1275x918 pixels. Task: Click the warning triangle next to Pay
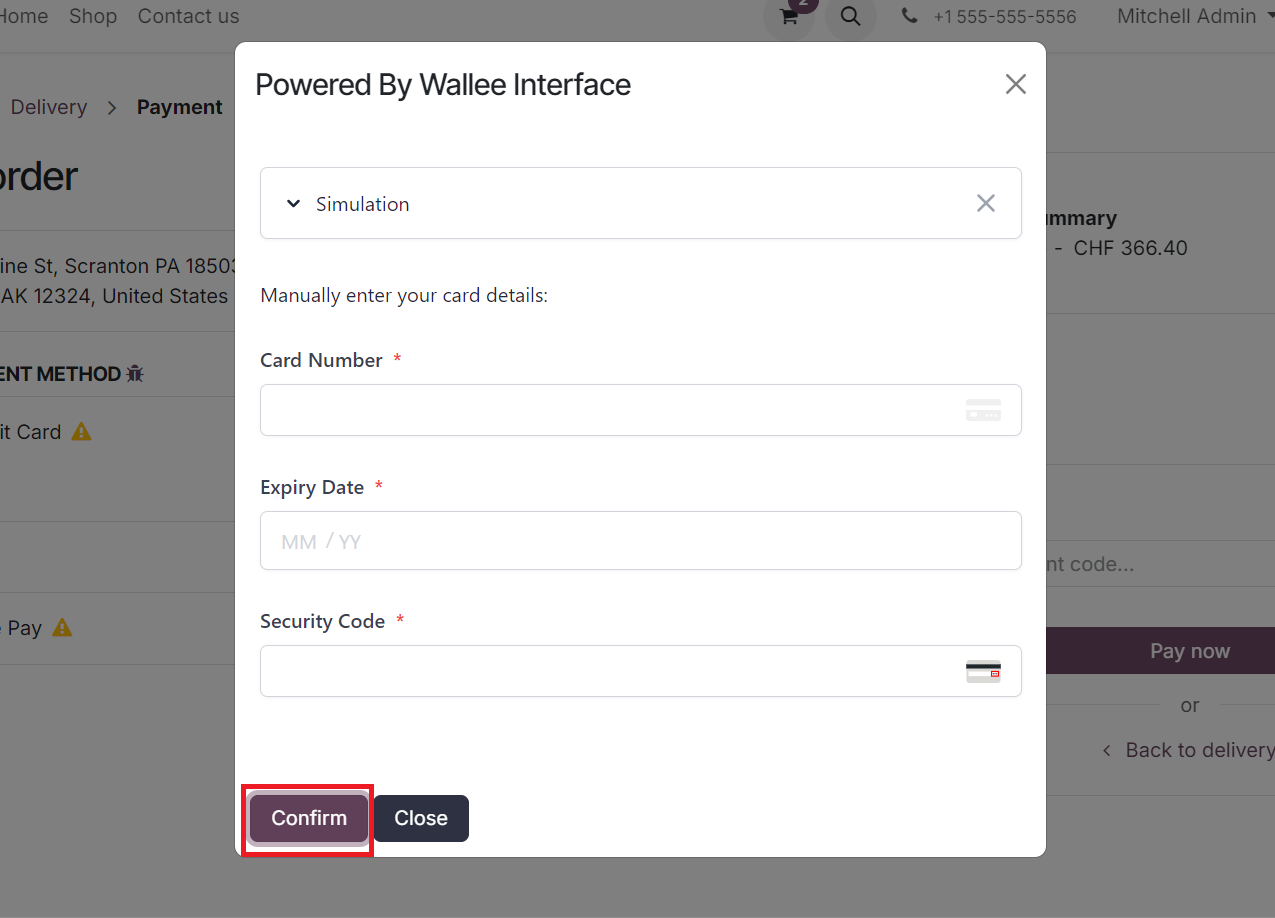pyautogui.click(x=60, y=627)
